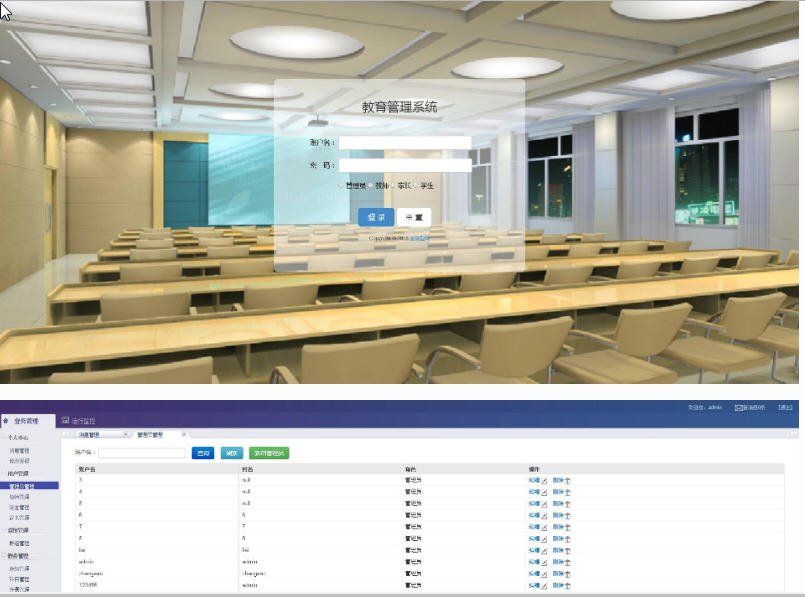Screen dimensions: 805x597
Task: Click the blue 查询 search button
Action: [x=203, y=453]
